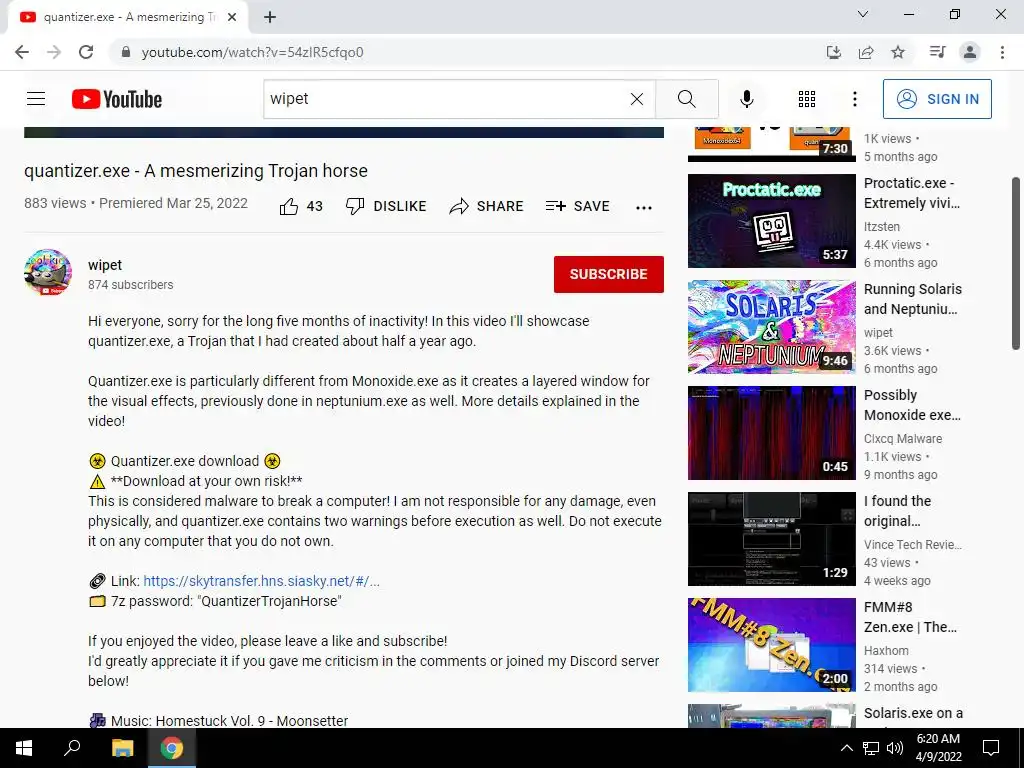Click the 874 subscribers text

[131, 285]
